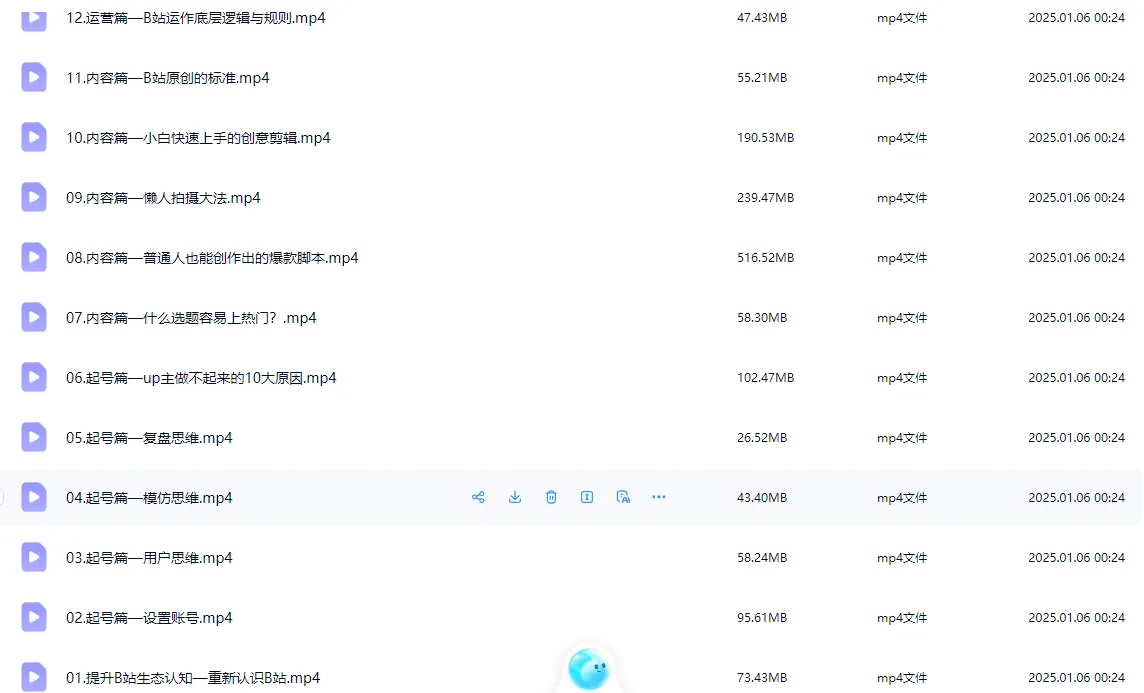This screenshot has height=693, width=1144.
Task: Click video icon beside 03.起号篇—用户思维
Action: (33, 557)
